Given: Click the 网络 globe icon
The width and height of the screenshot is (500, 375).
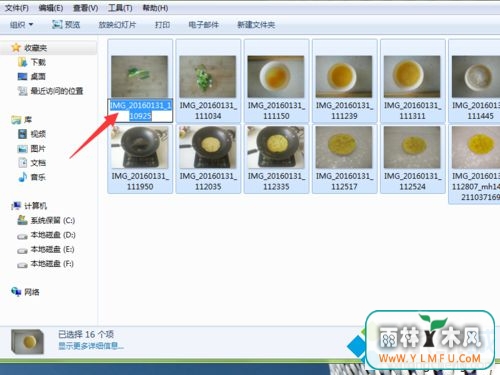Looking at the screenshot, I should click(x=16, y=292).
